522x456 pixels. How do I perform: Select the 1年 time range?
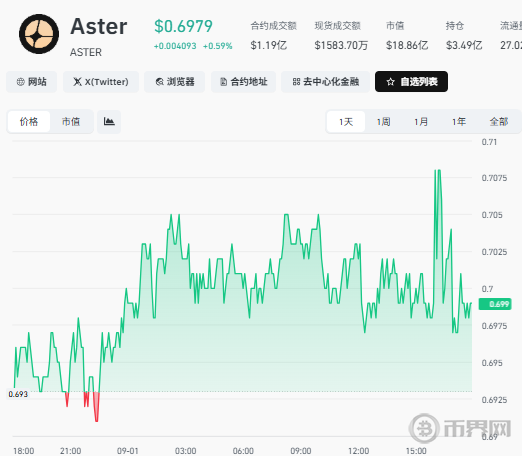coord(459,122)
